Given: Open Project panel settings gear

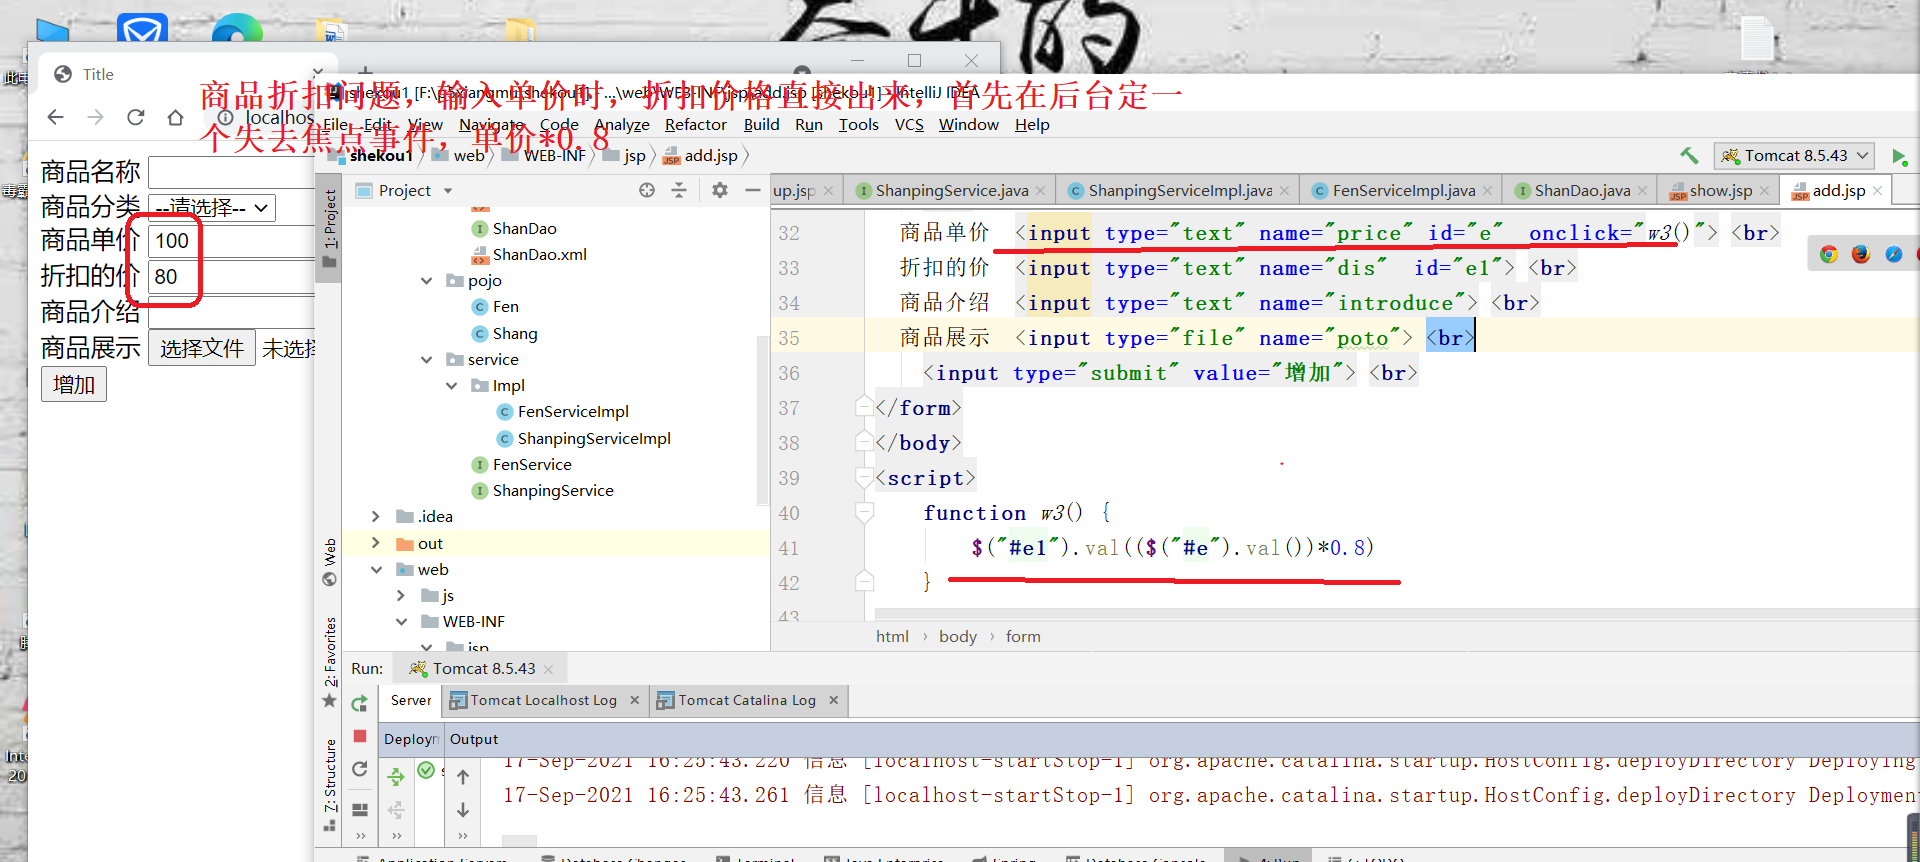Looking at the screenshot, I should pyautogui.click(x=720, y=190).
